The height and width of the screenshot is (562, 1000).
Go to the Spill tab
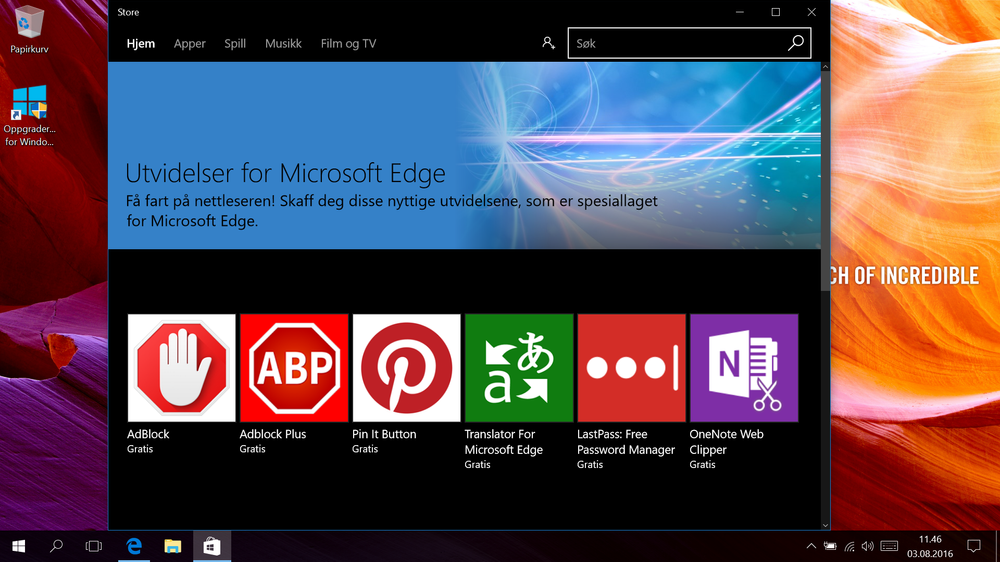coord(235,43)
